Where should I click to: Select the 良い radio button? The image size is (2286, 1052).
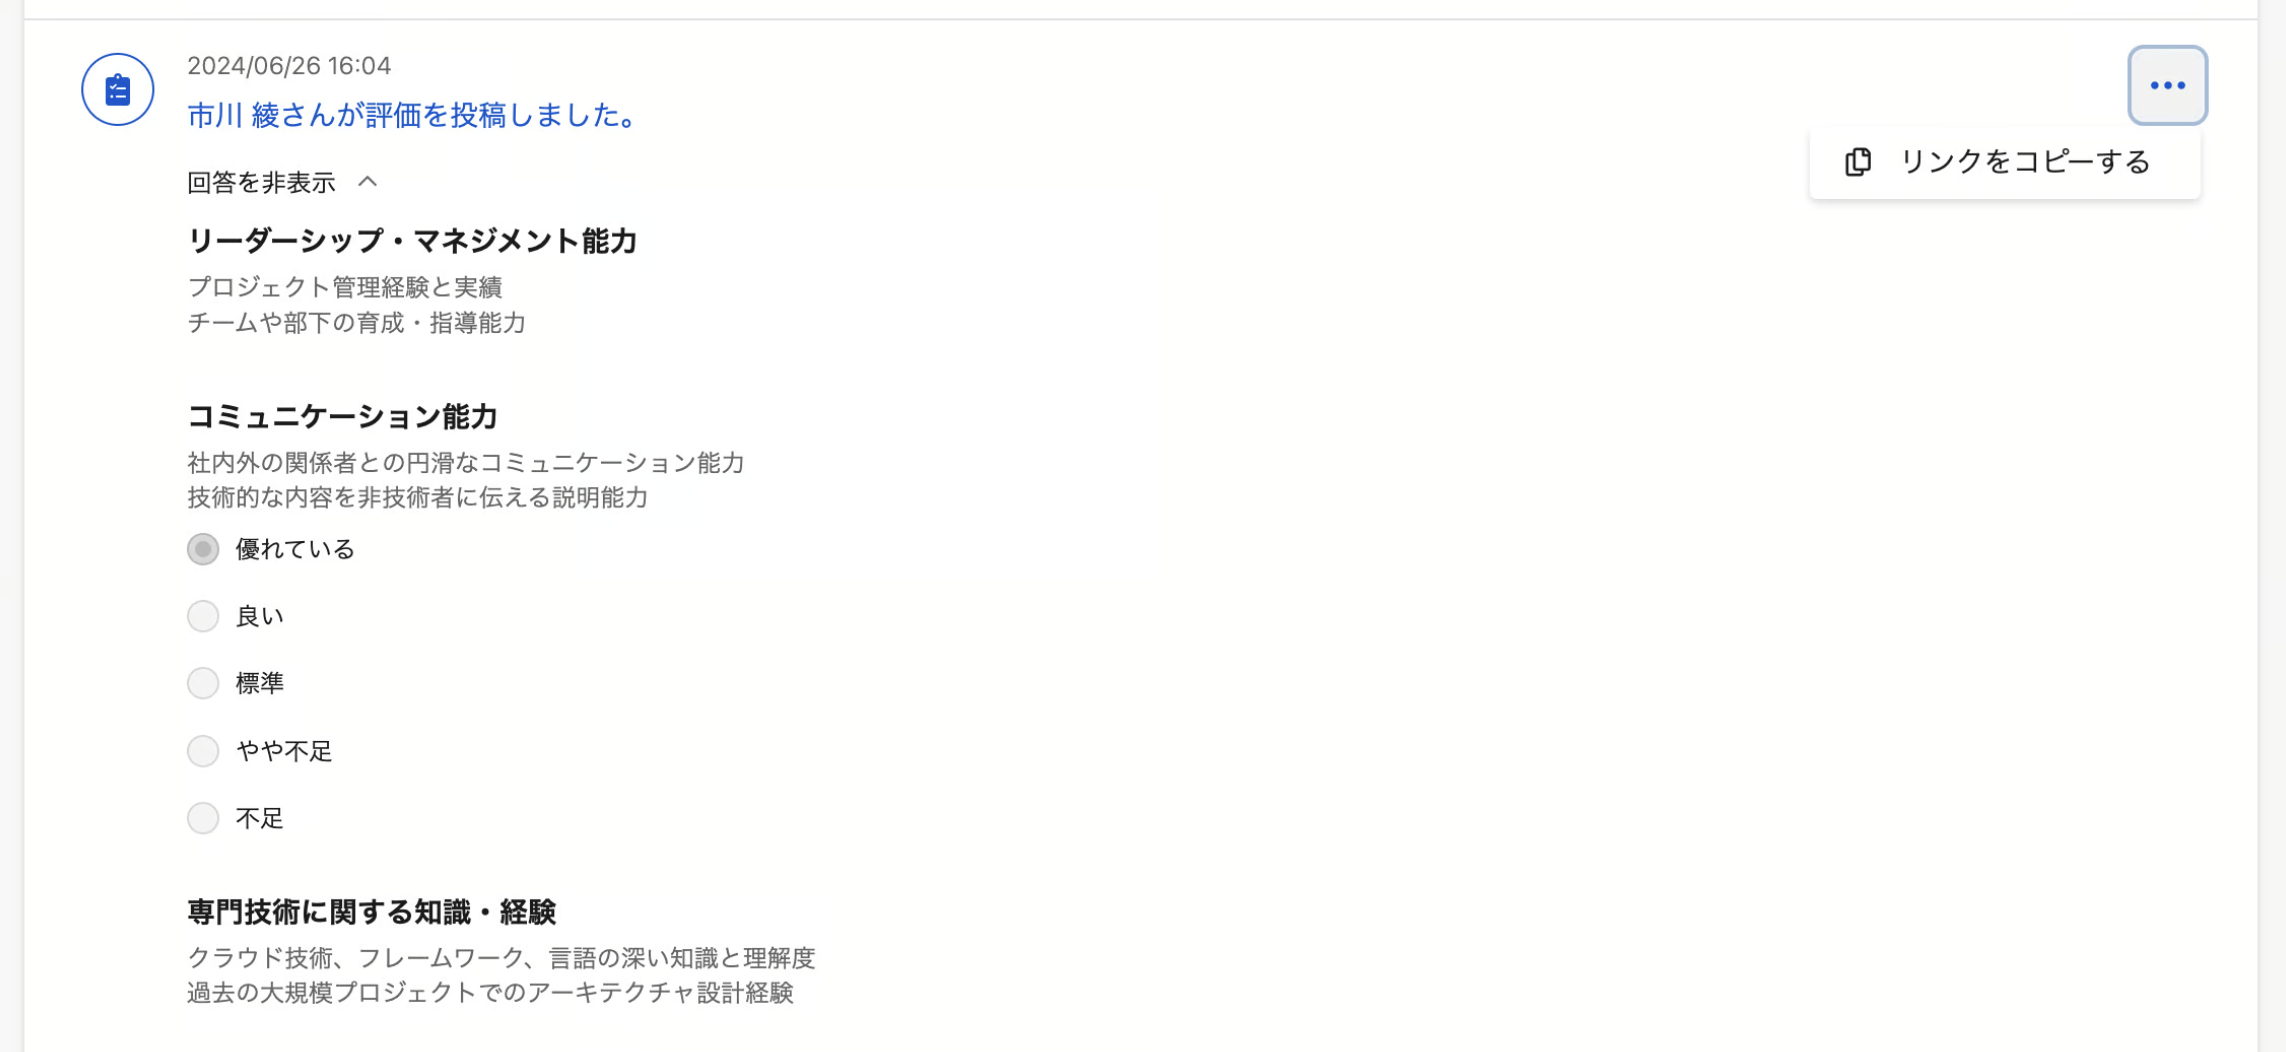click(x=203, y=617)
